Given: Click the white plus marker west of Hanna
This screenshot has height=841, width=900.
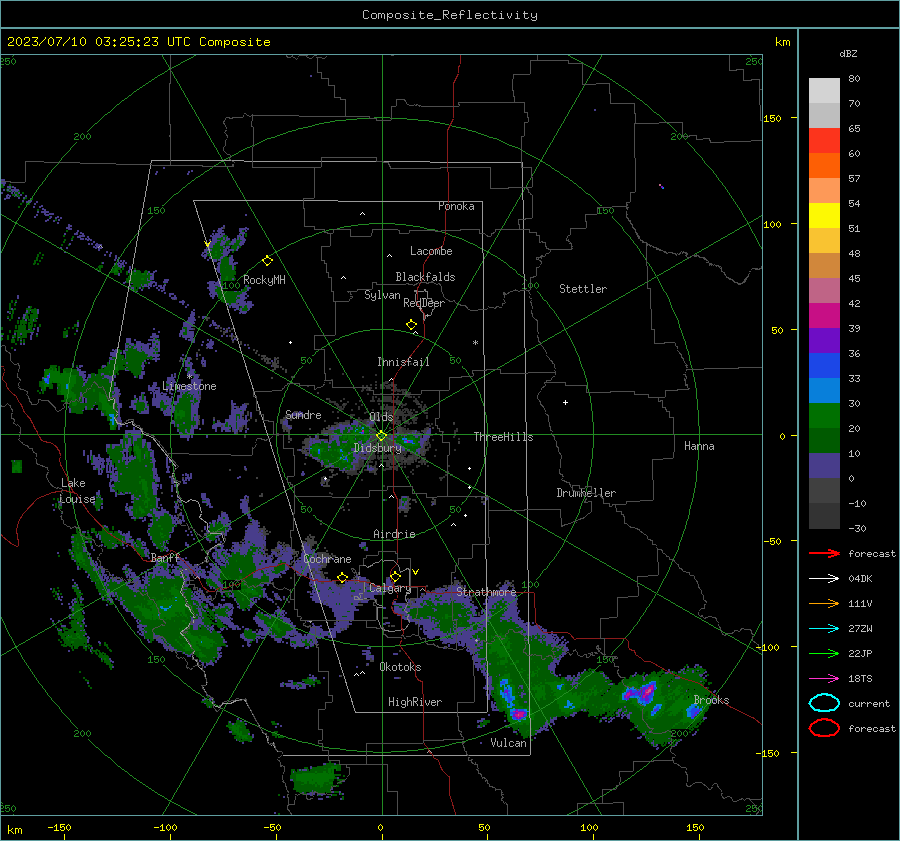Looking at the screenshot, I should 565,402.
